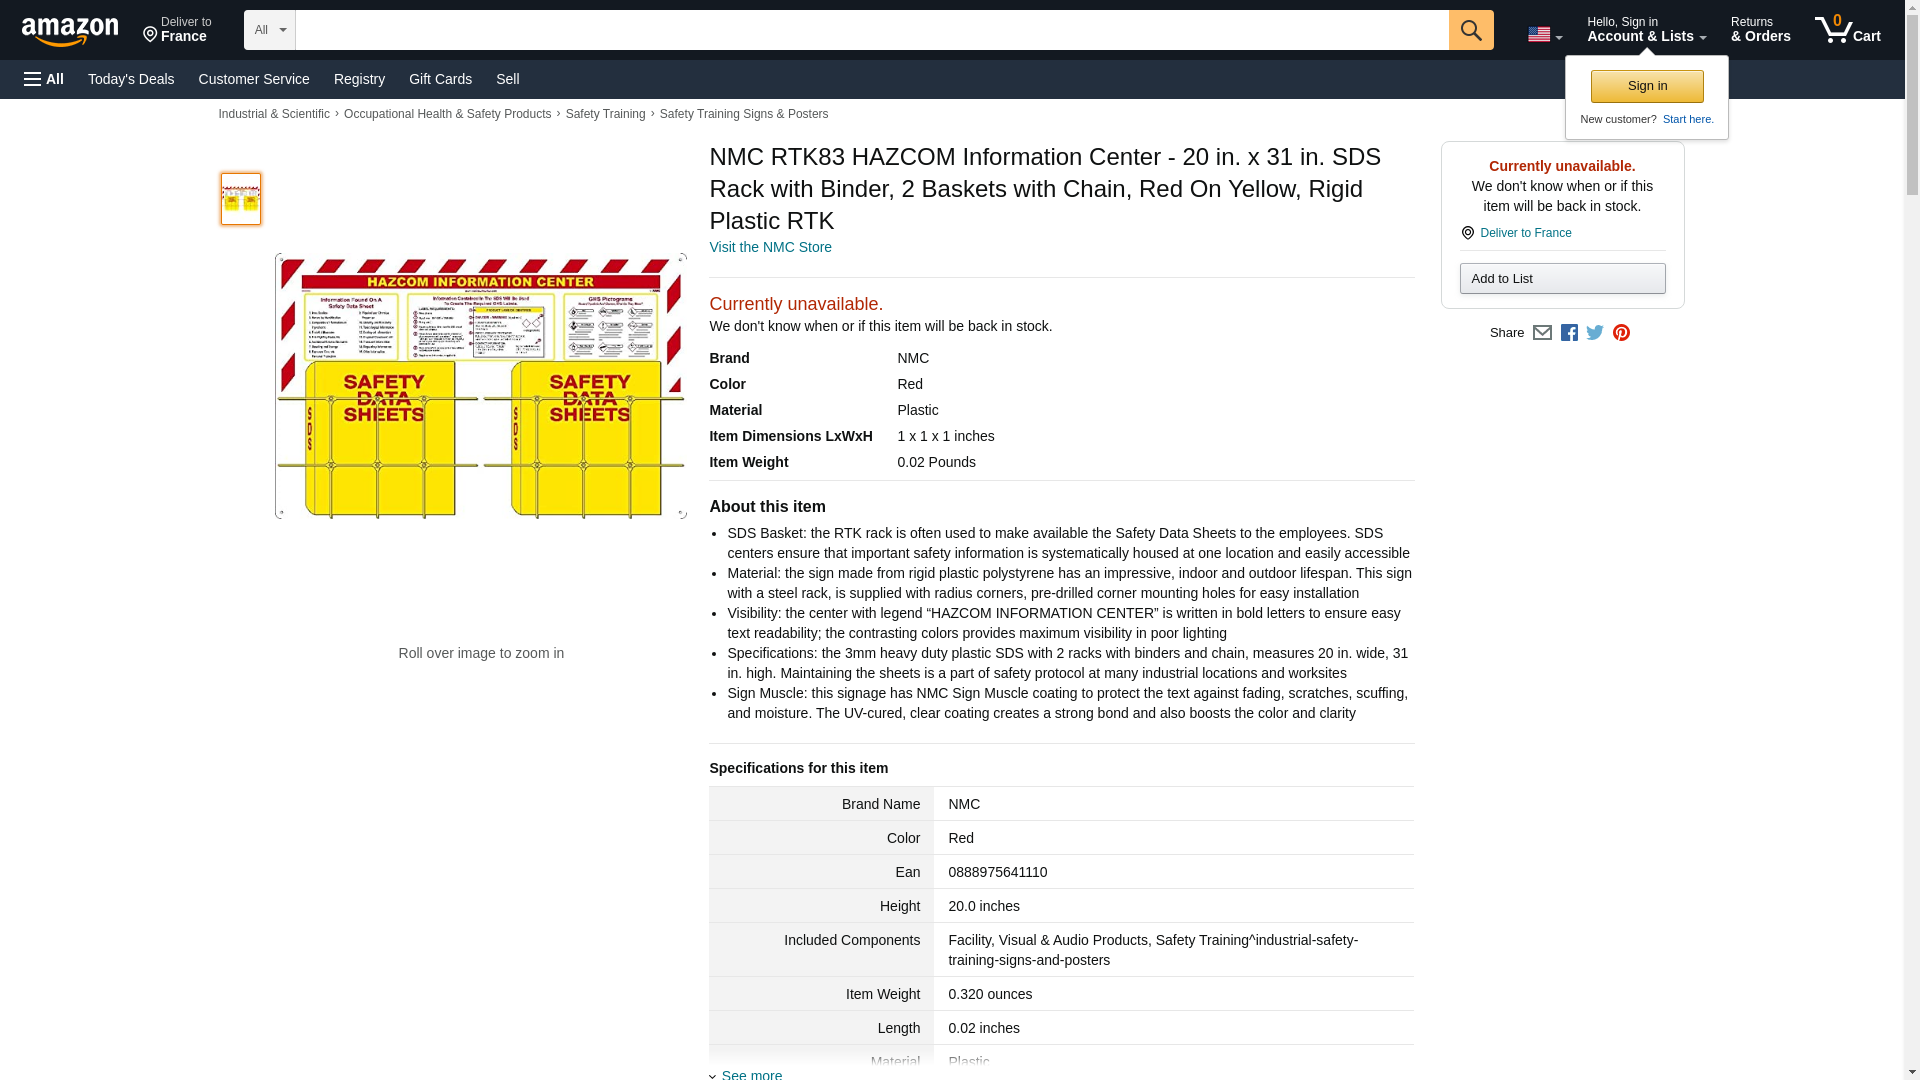
Task: Go to Customer Service
Action: (254, 79)
